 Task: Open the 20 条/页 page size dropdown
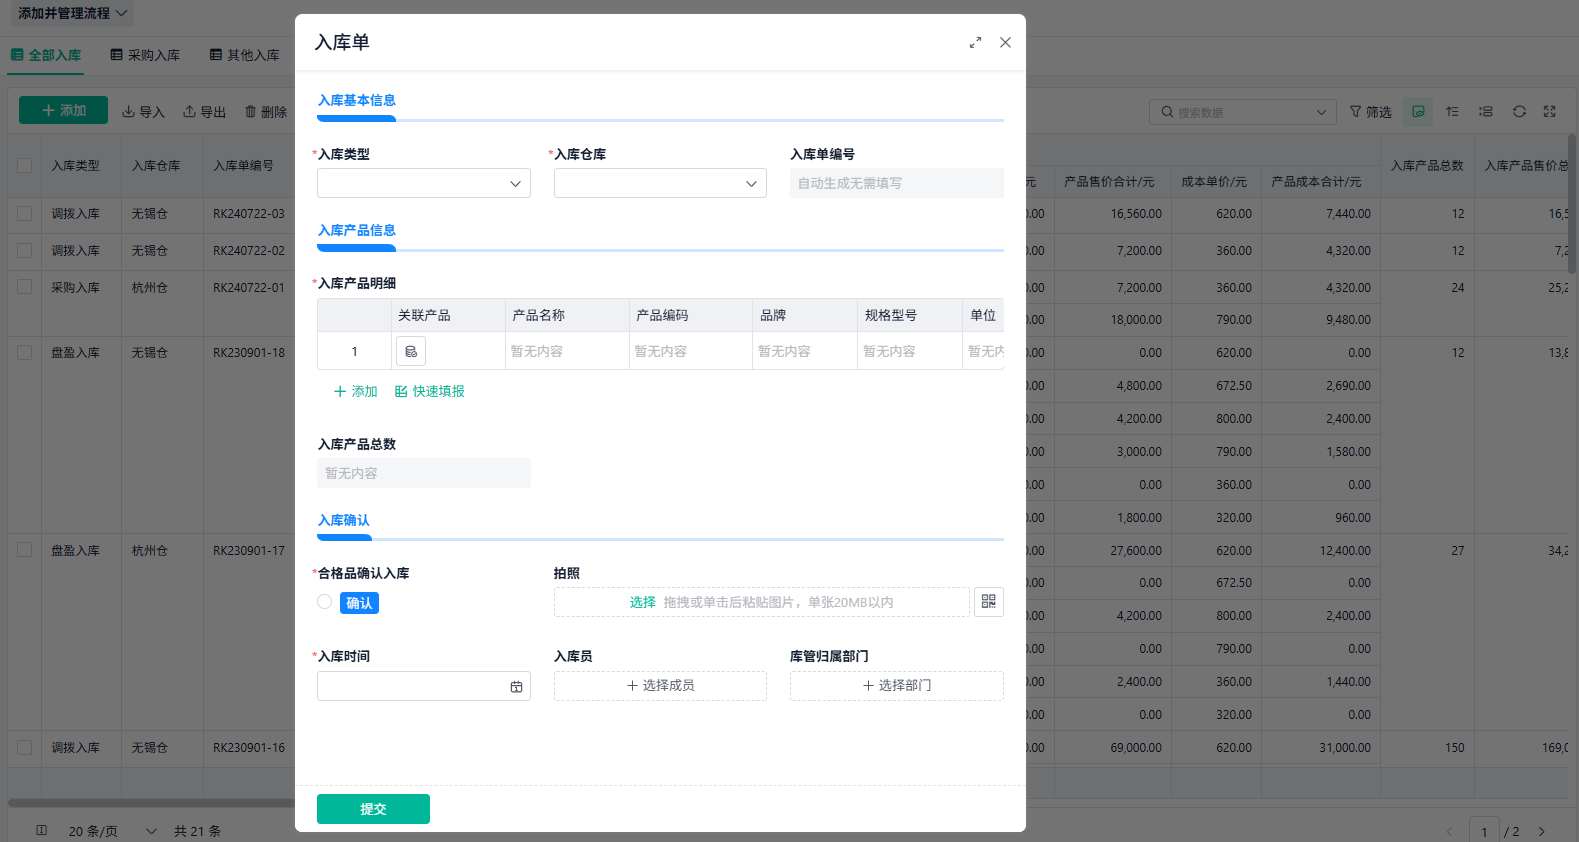click(112, 831)
